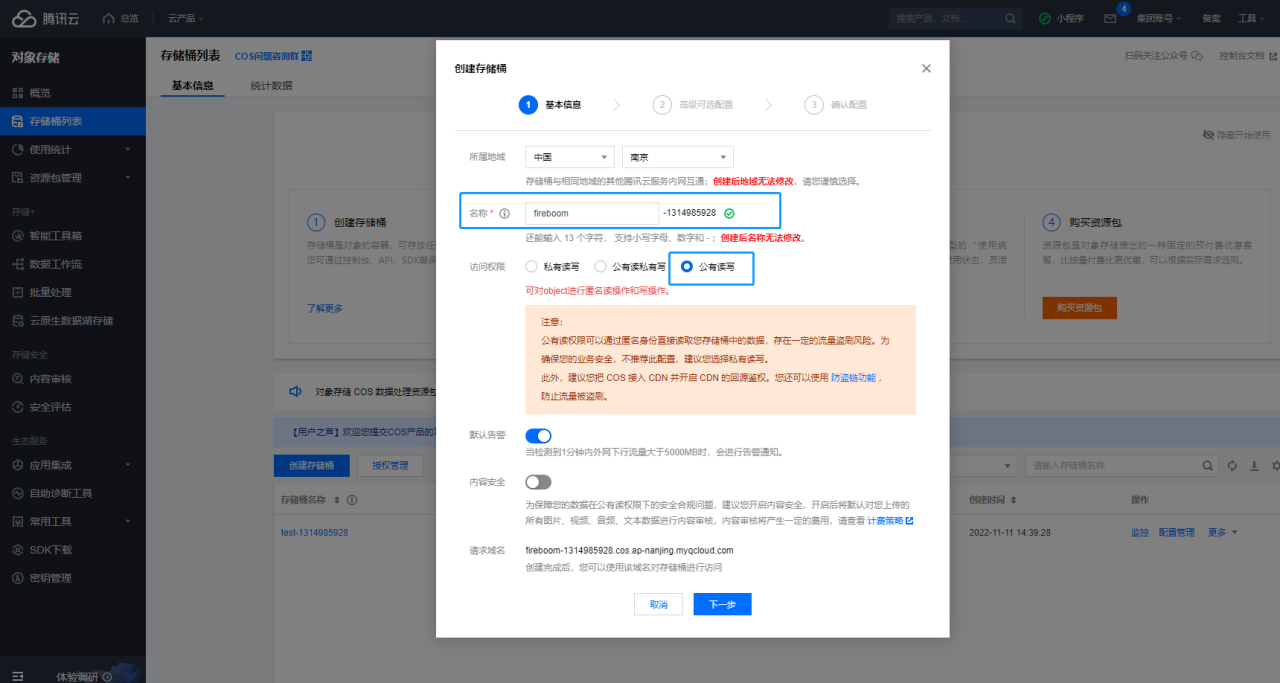
Task: Open the 南京 city dropdown
Action: tap(677, 157)
